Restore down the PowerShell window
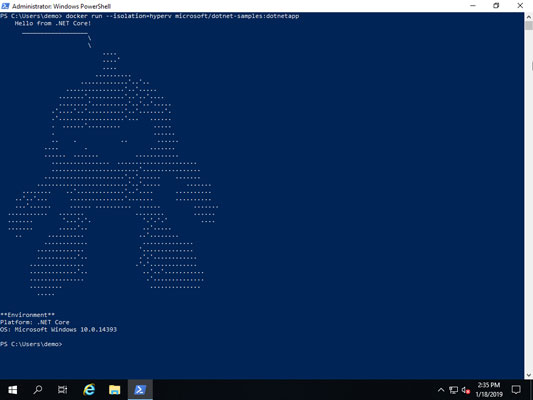Viewport: 533px width, 400px height. [496, 6]
